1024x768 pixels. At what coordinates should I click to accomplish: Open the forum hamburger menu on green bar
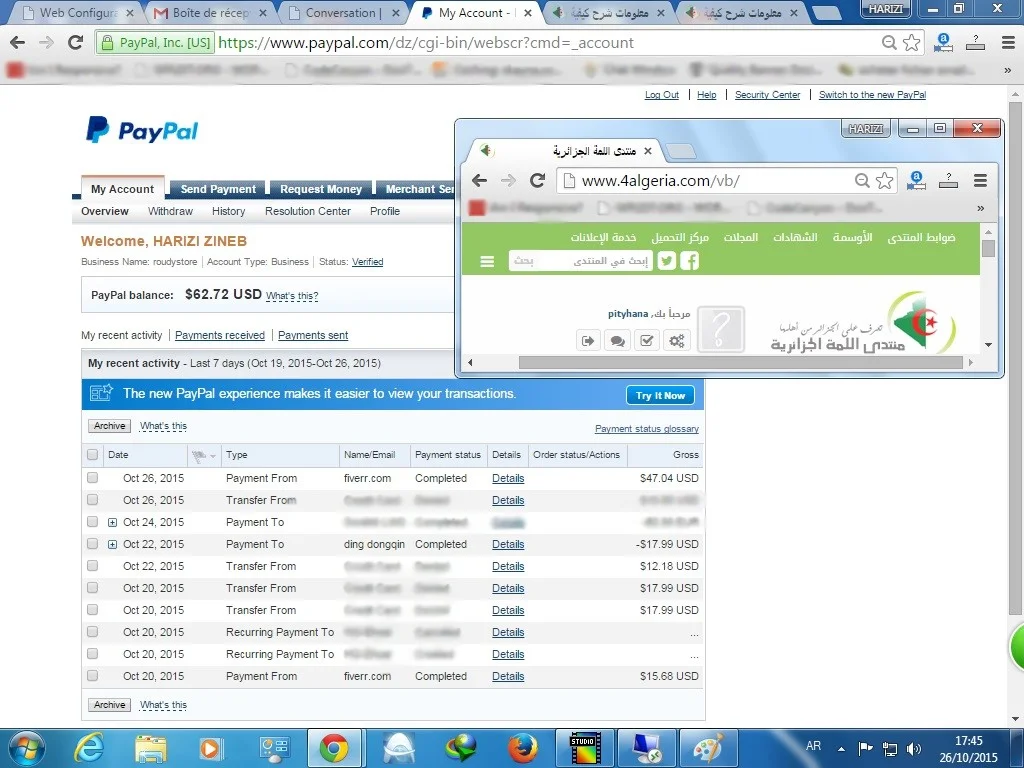[x=487, y=261]
